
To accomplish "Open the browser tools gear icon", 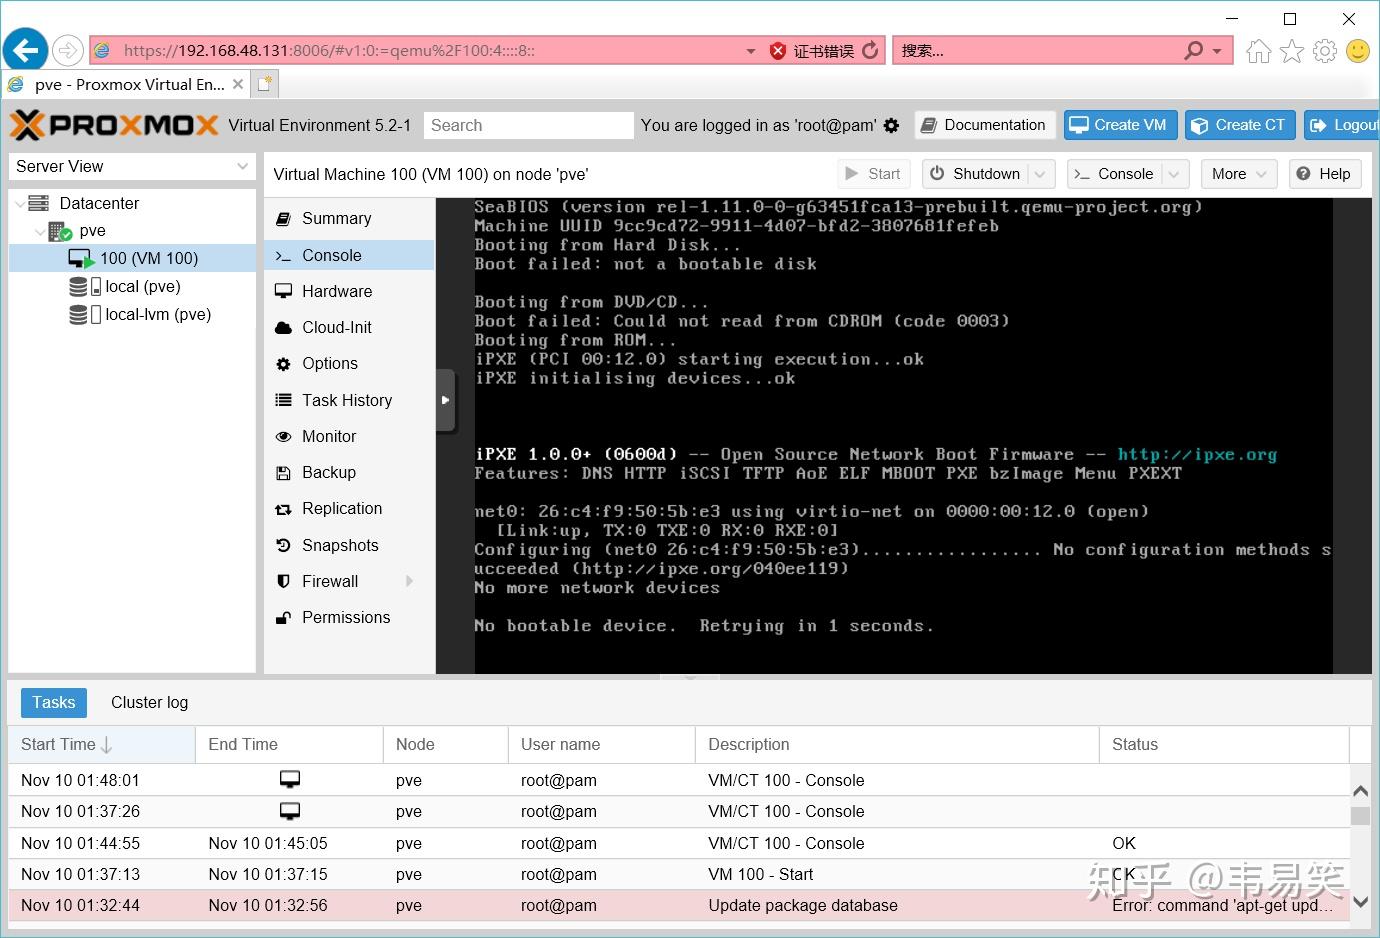I will [1325, 51].
